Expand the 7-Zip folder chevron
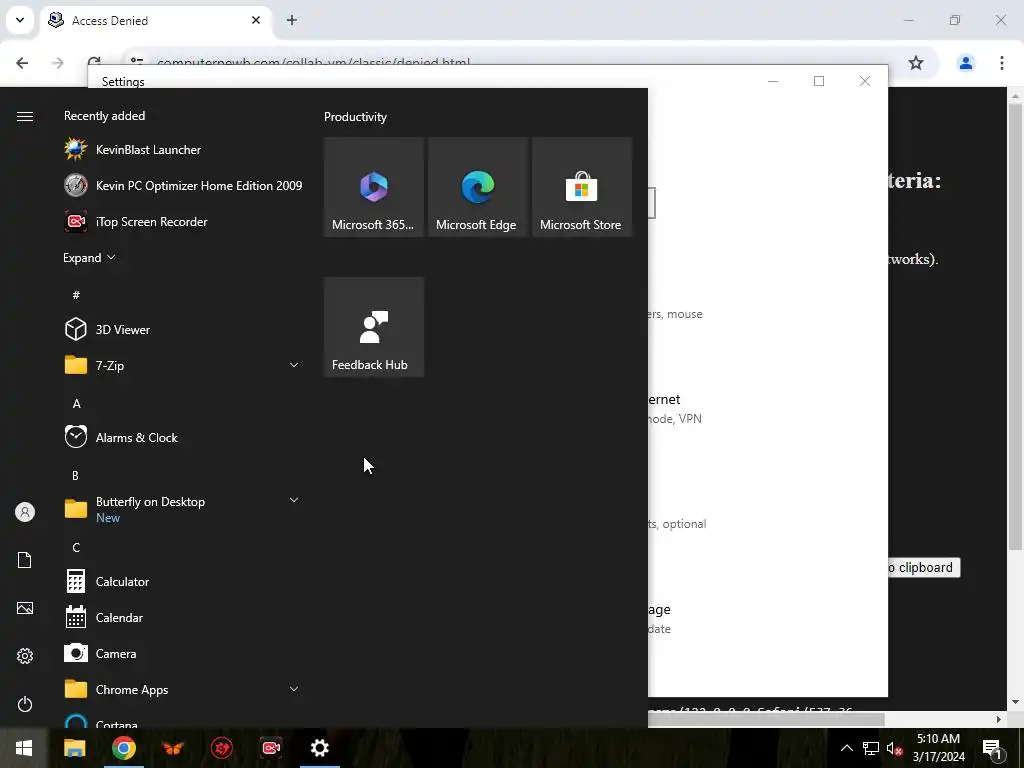Viewport: 1024px width, 768px height. click(294, 365)
